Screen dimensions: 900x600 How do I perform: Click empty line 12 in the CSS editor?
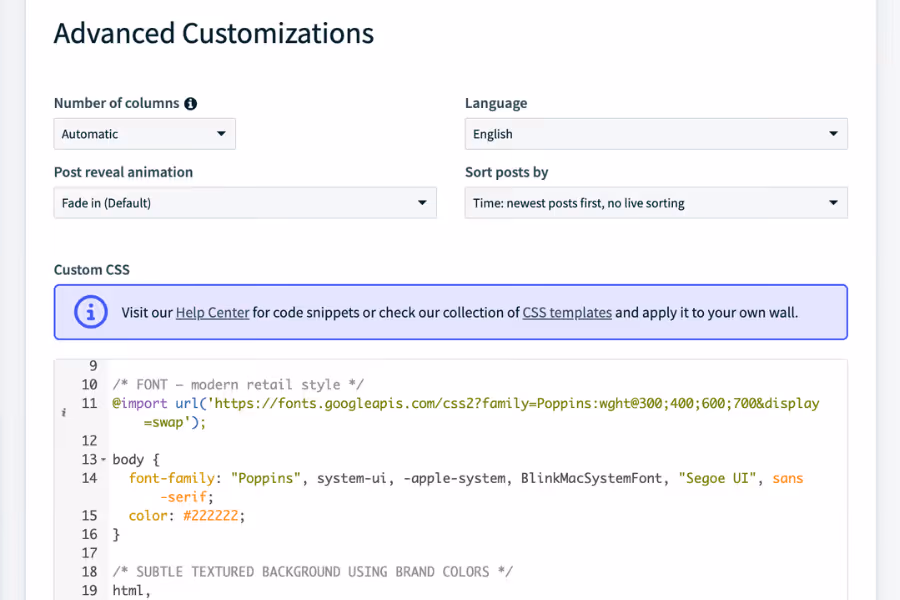pyautogui.click(x=476, y=440)
